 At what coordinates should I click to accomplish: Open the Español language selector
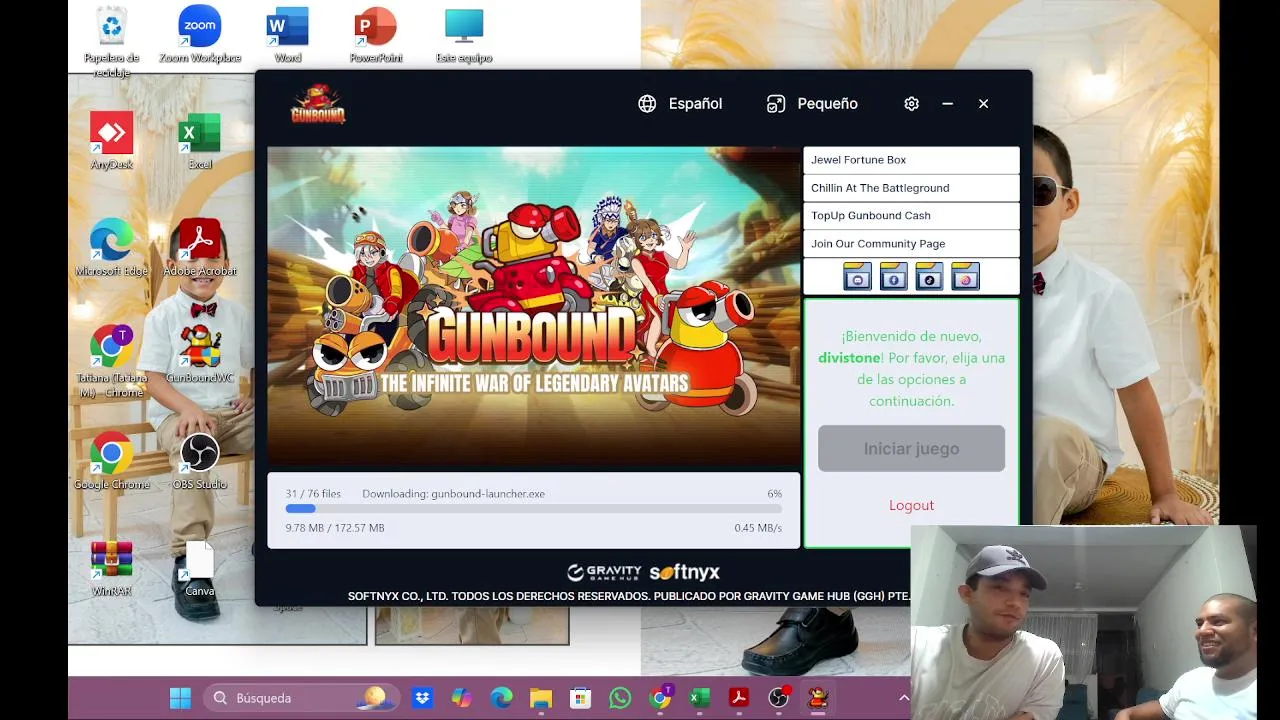click(x=680, y=104)
